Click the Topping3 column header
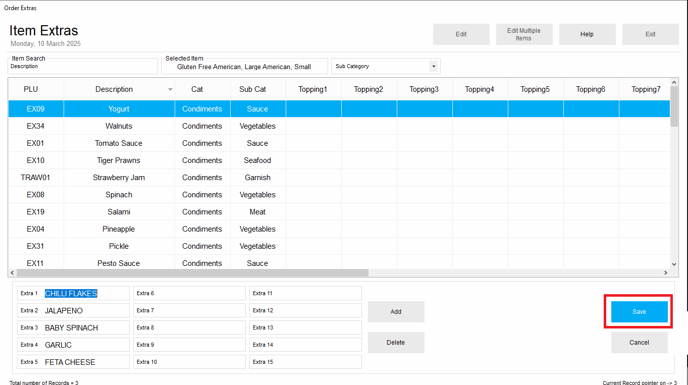688x385 pixels. pos(424,89)
